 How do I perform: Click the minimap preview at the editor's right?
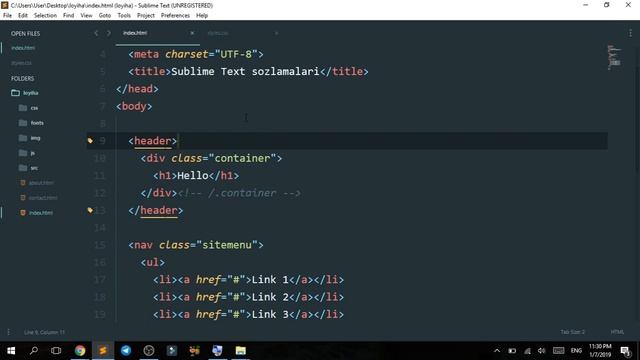coord(614,57)
